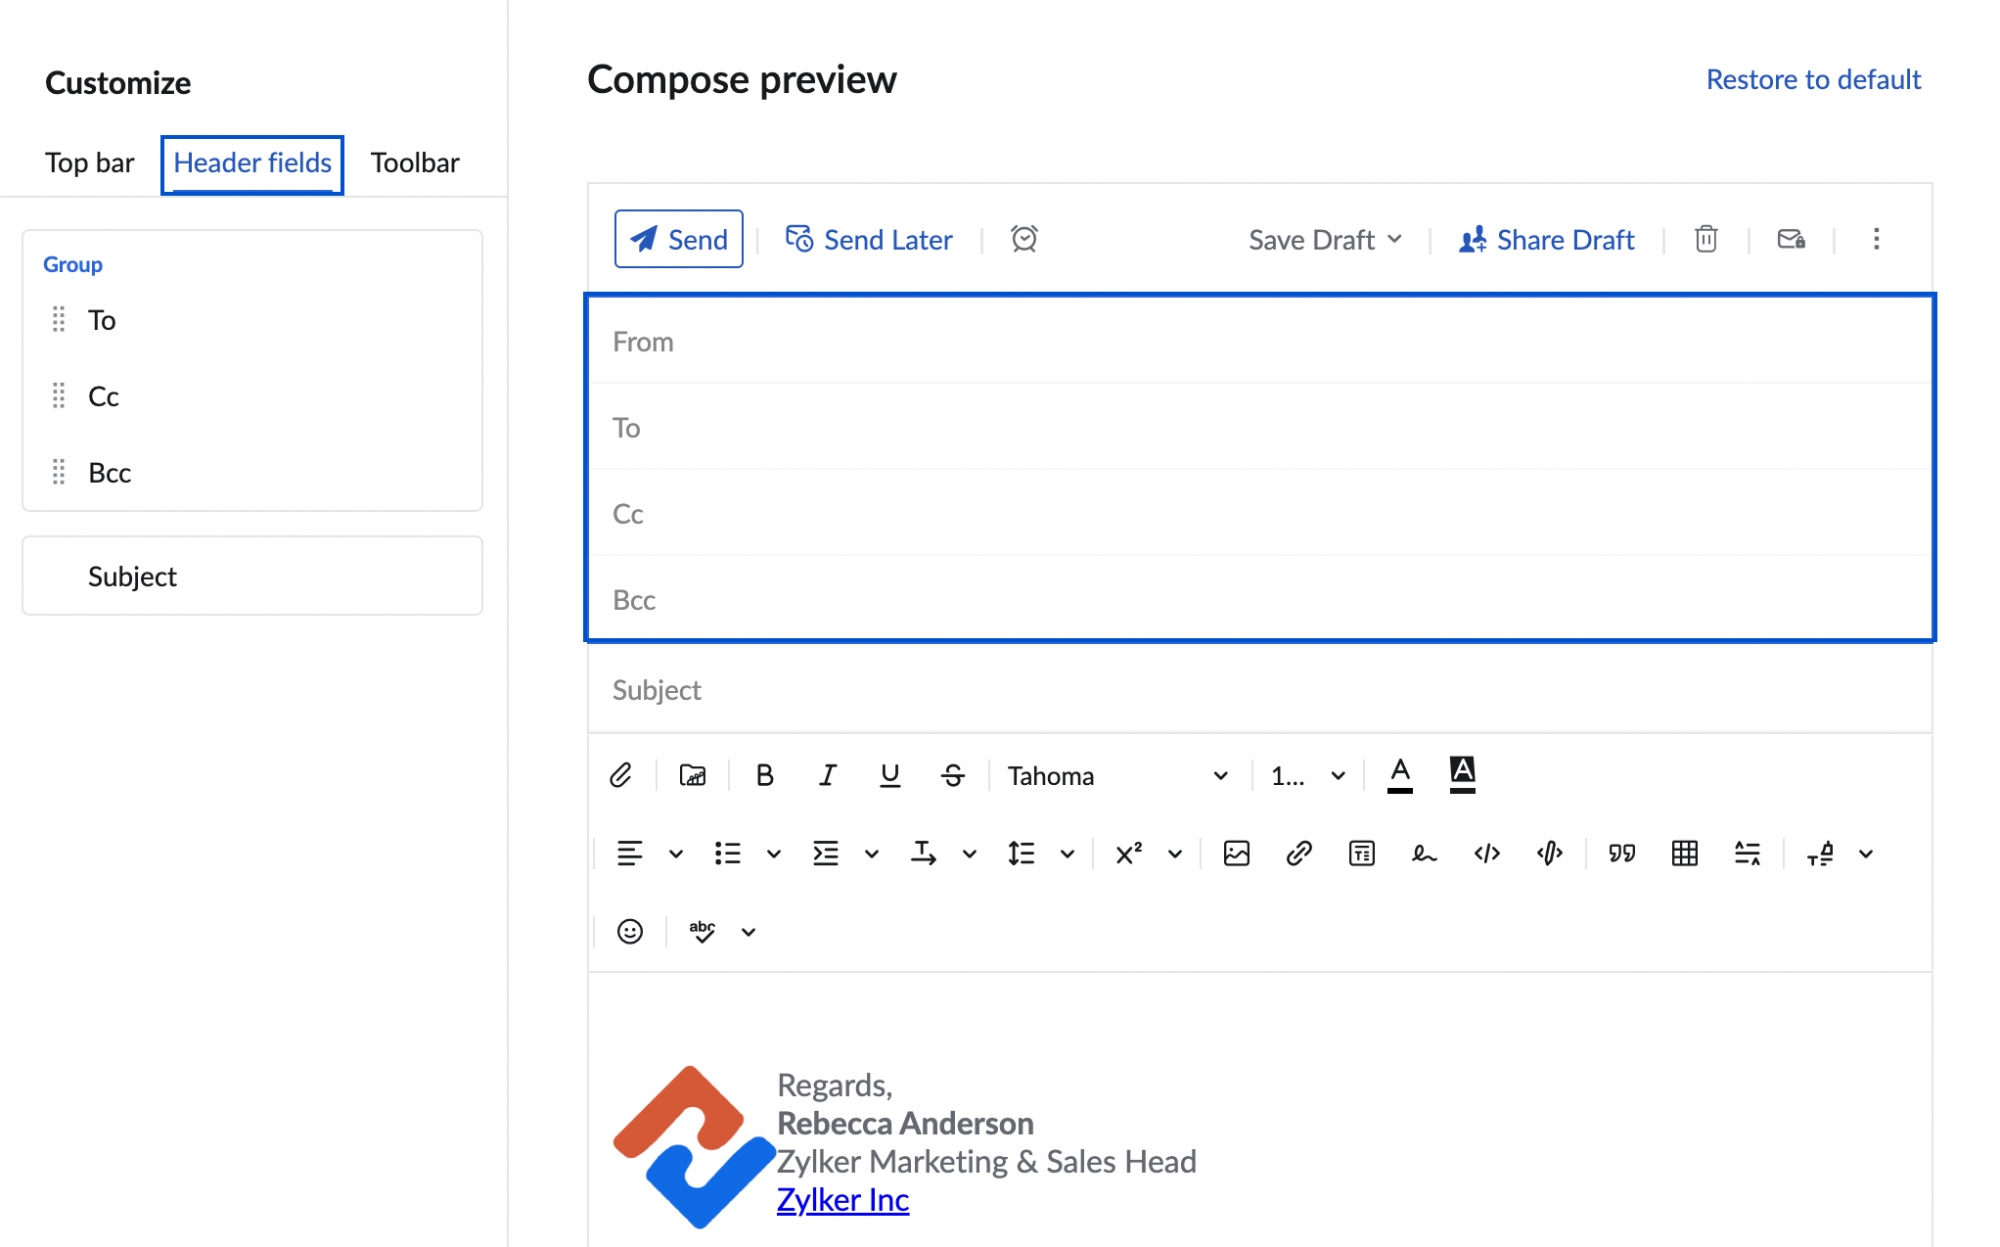Apply italic formatting

point(827,774)
